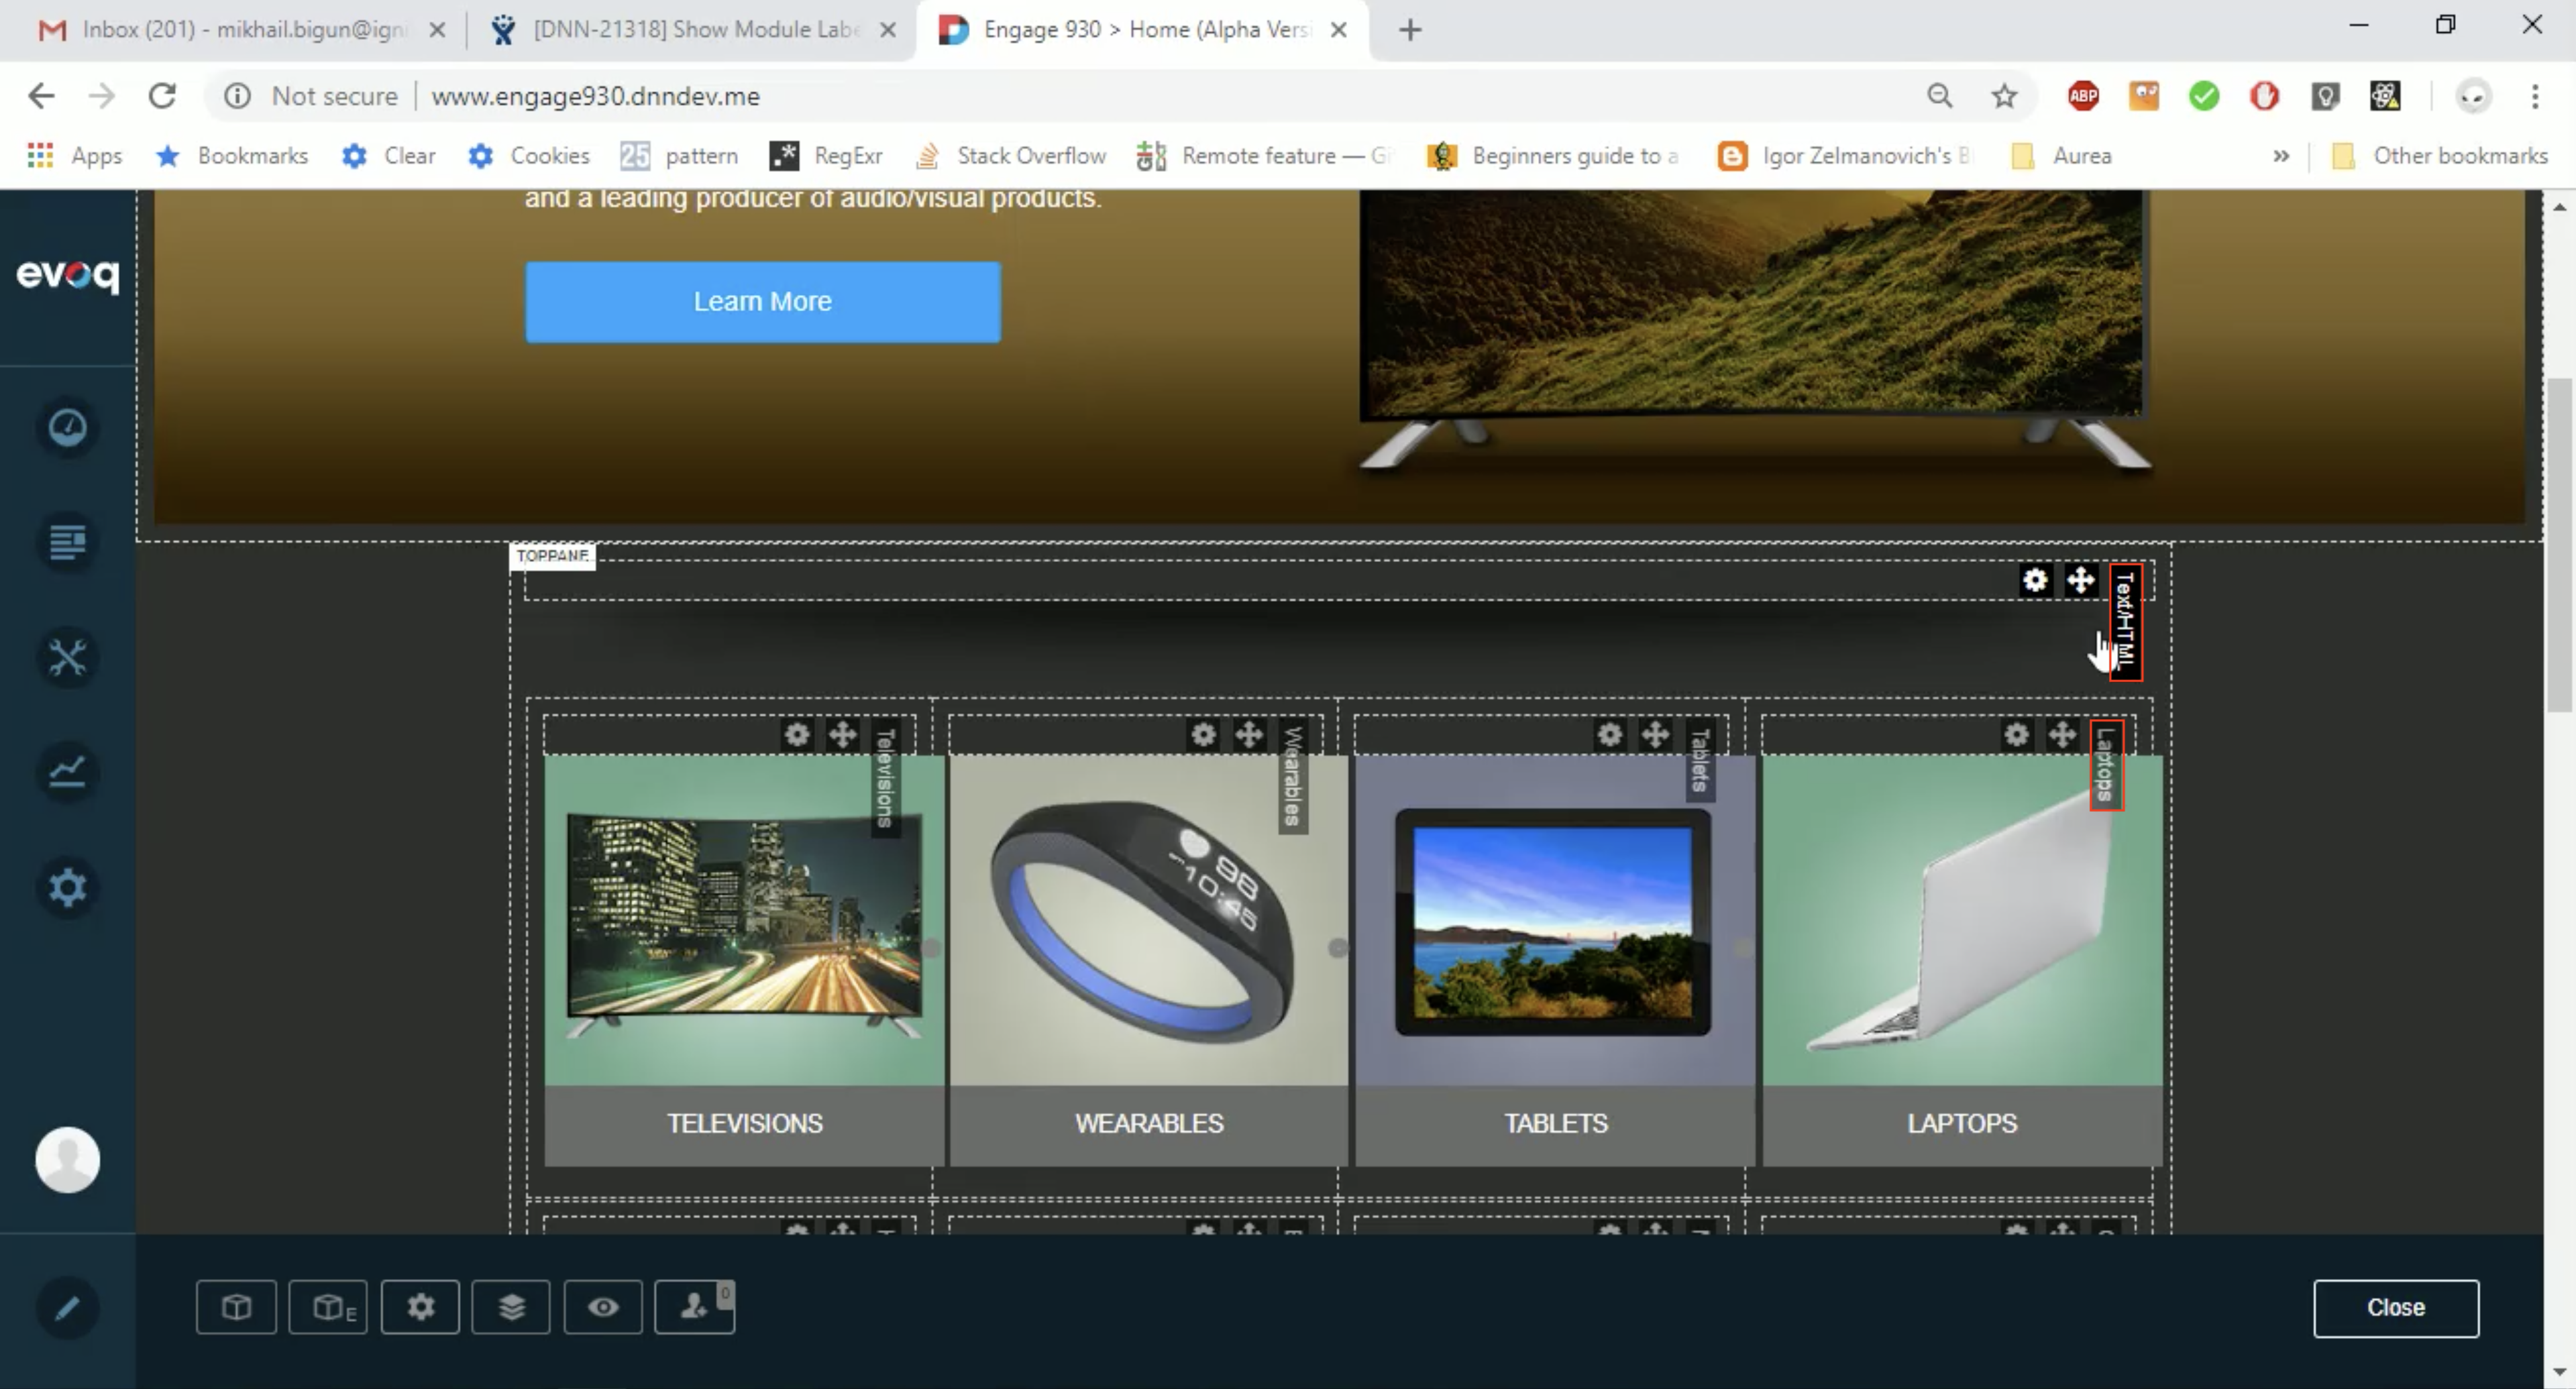Click the evoq logo
This screenshot has height=1389, width=2576.
67,275
